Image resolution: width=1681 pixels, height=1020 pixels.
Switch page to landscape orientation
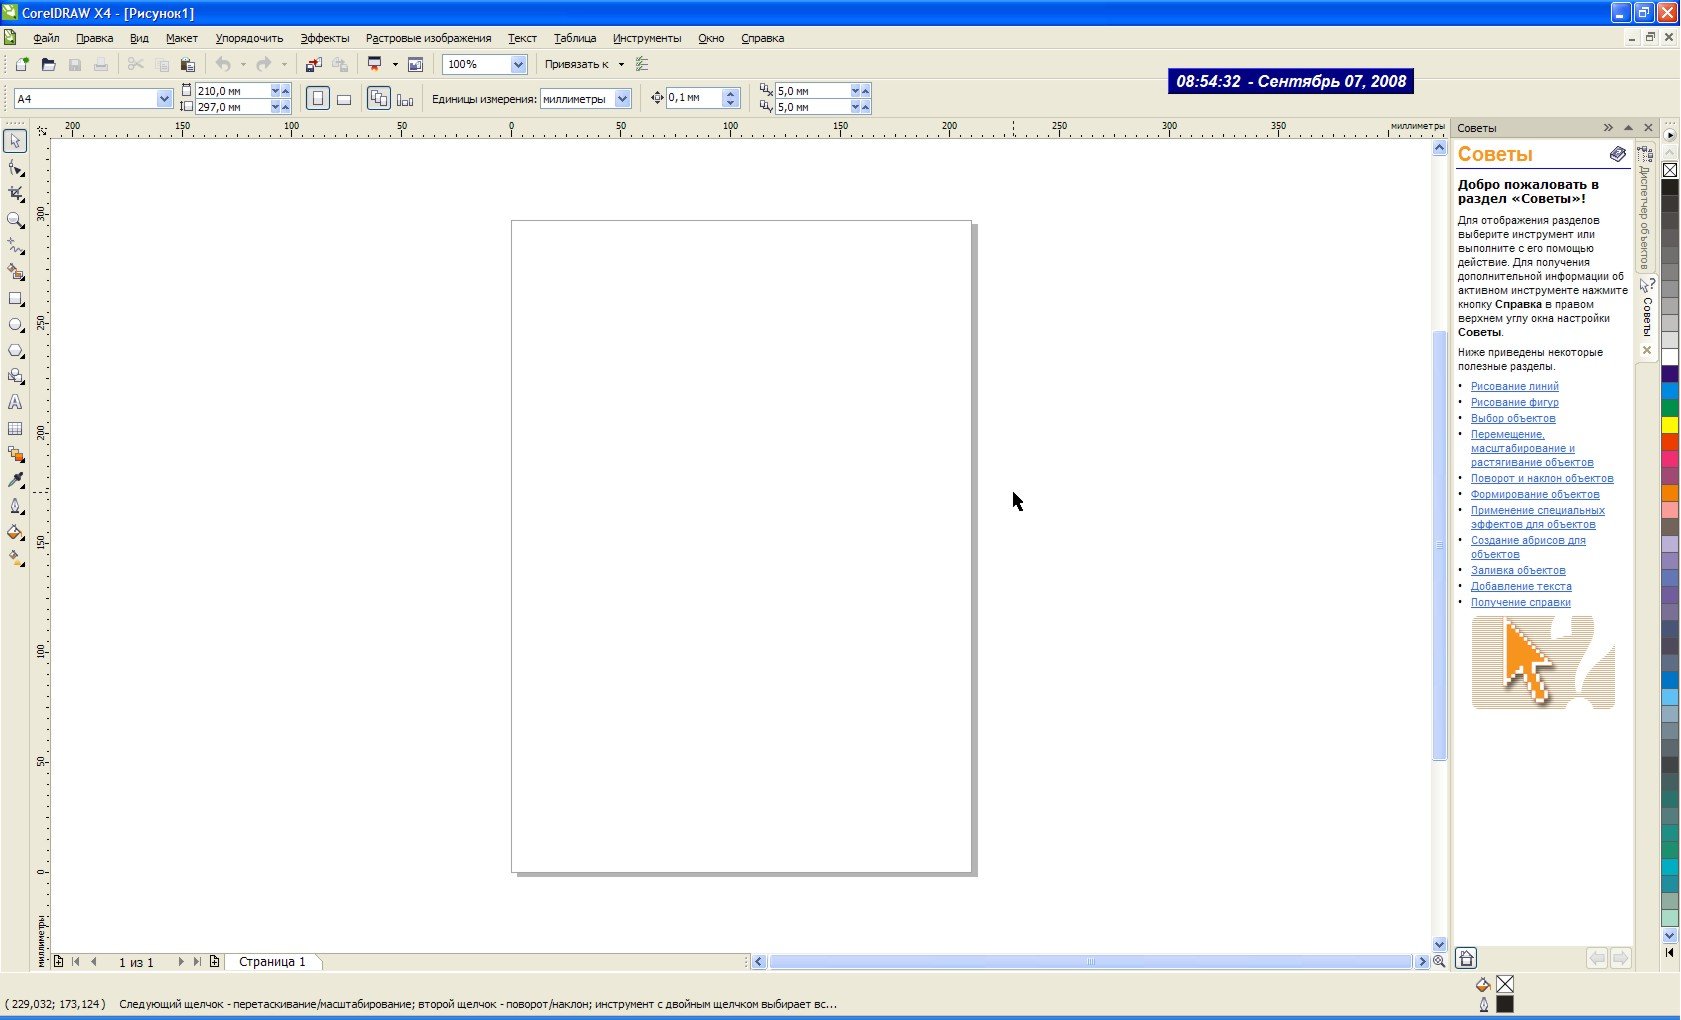point(344,99)
